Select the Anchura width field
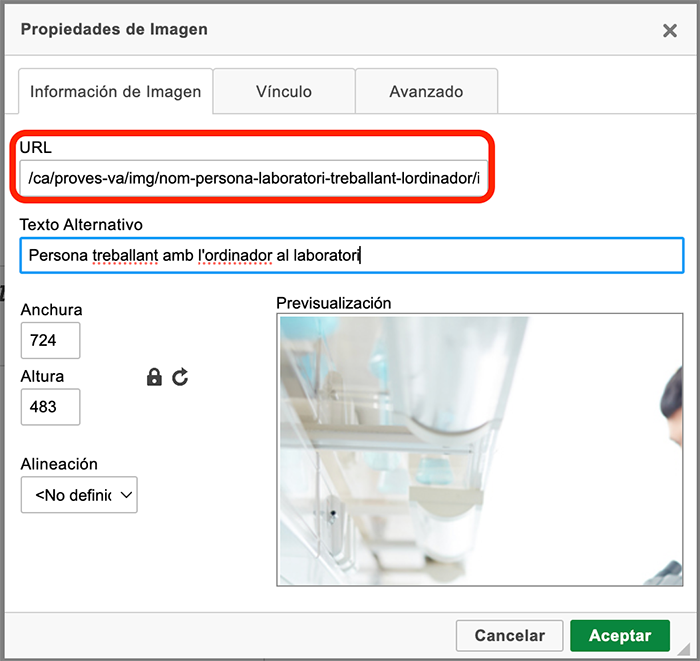This screenshot has width=700, height=661. 50,340
